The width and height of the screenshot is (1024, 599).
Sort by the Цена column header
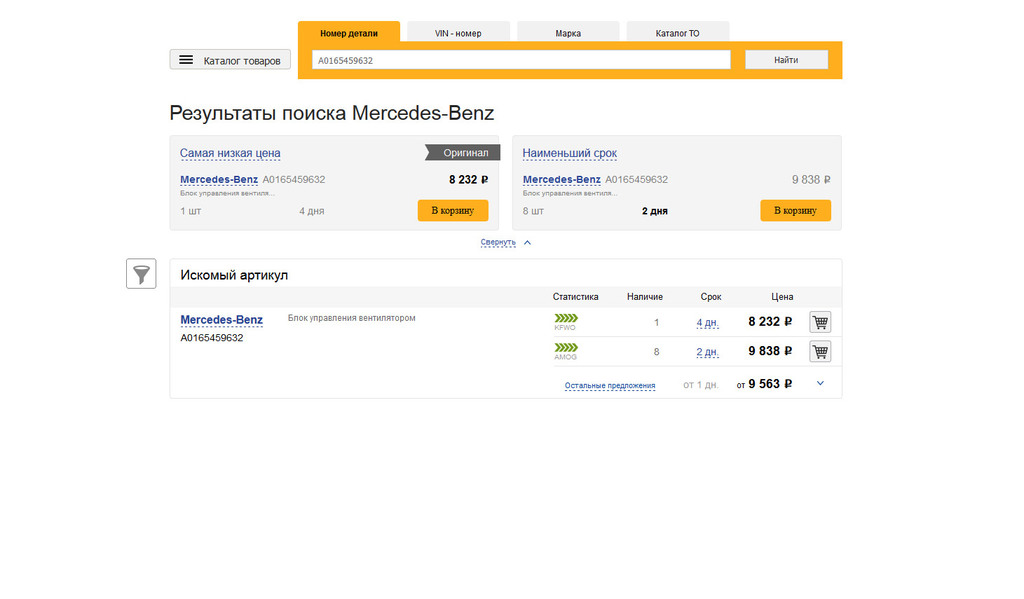tap(782, 297)
